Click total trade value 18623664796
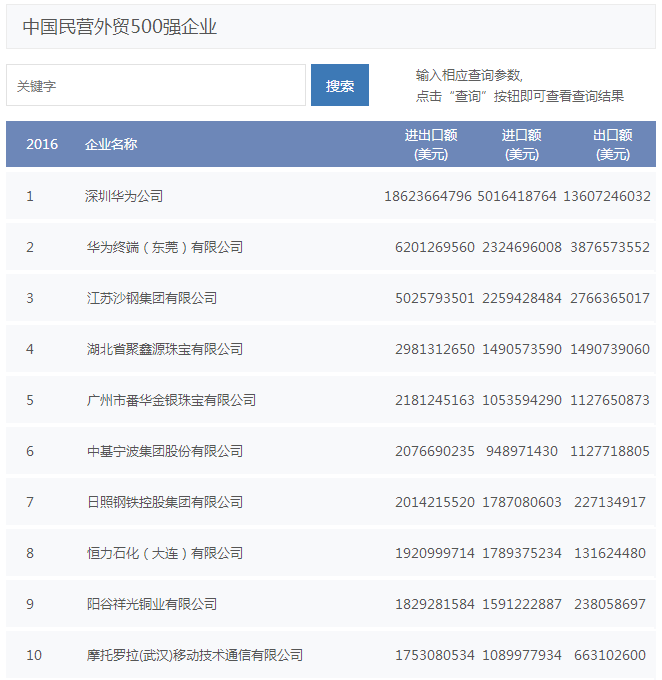662x680 pixels. [428, 196]
